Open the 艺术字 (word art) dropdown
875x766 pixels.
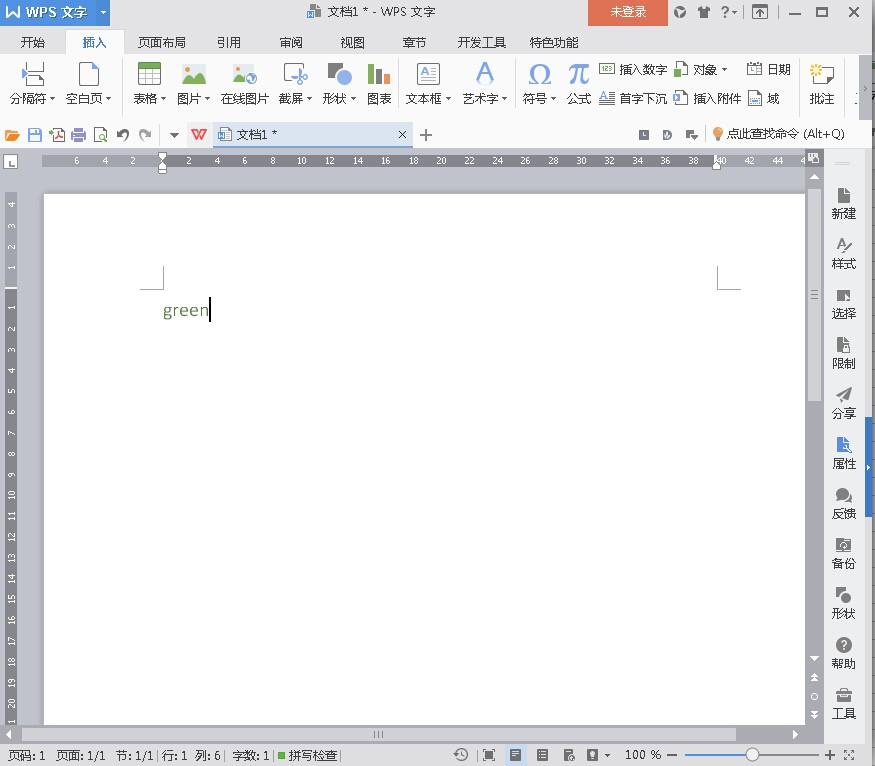484,99
